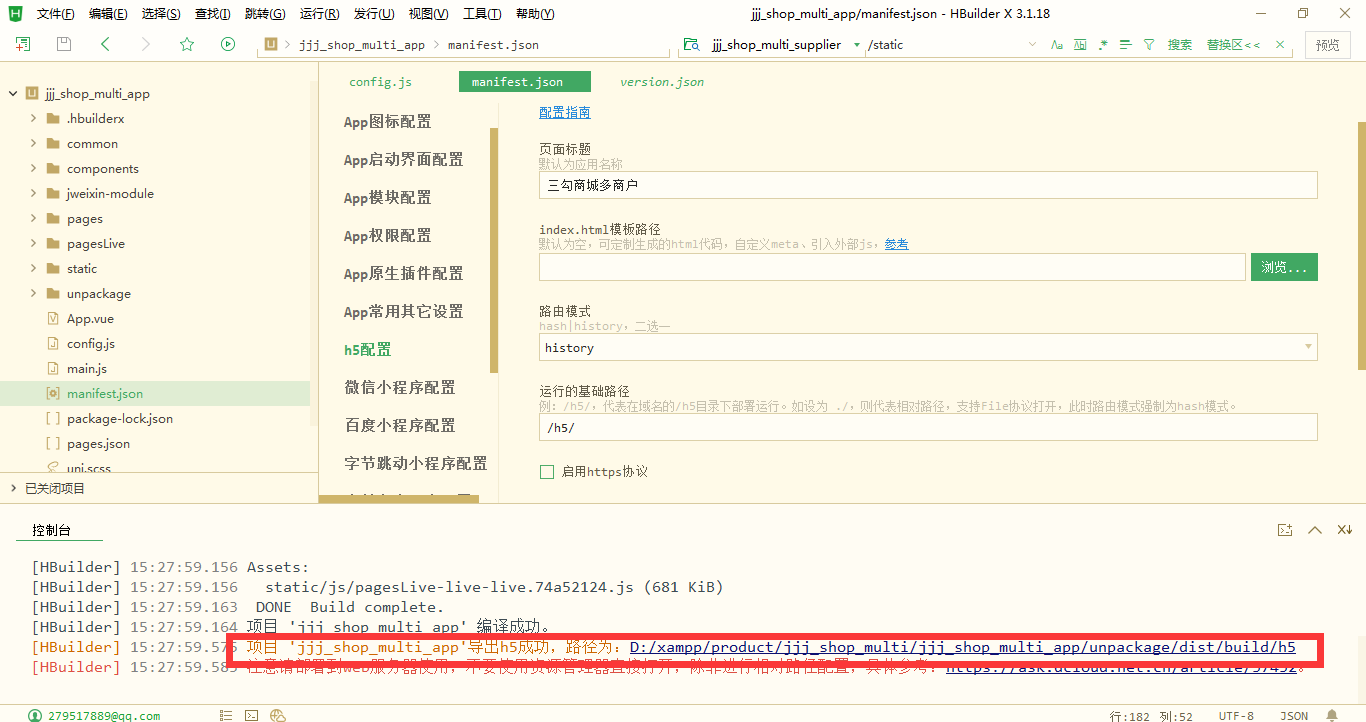This screenshot has width=1366, height=722.
Task: Open pages.json in the project tree
Action: (x=98, y=444)
